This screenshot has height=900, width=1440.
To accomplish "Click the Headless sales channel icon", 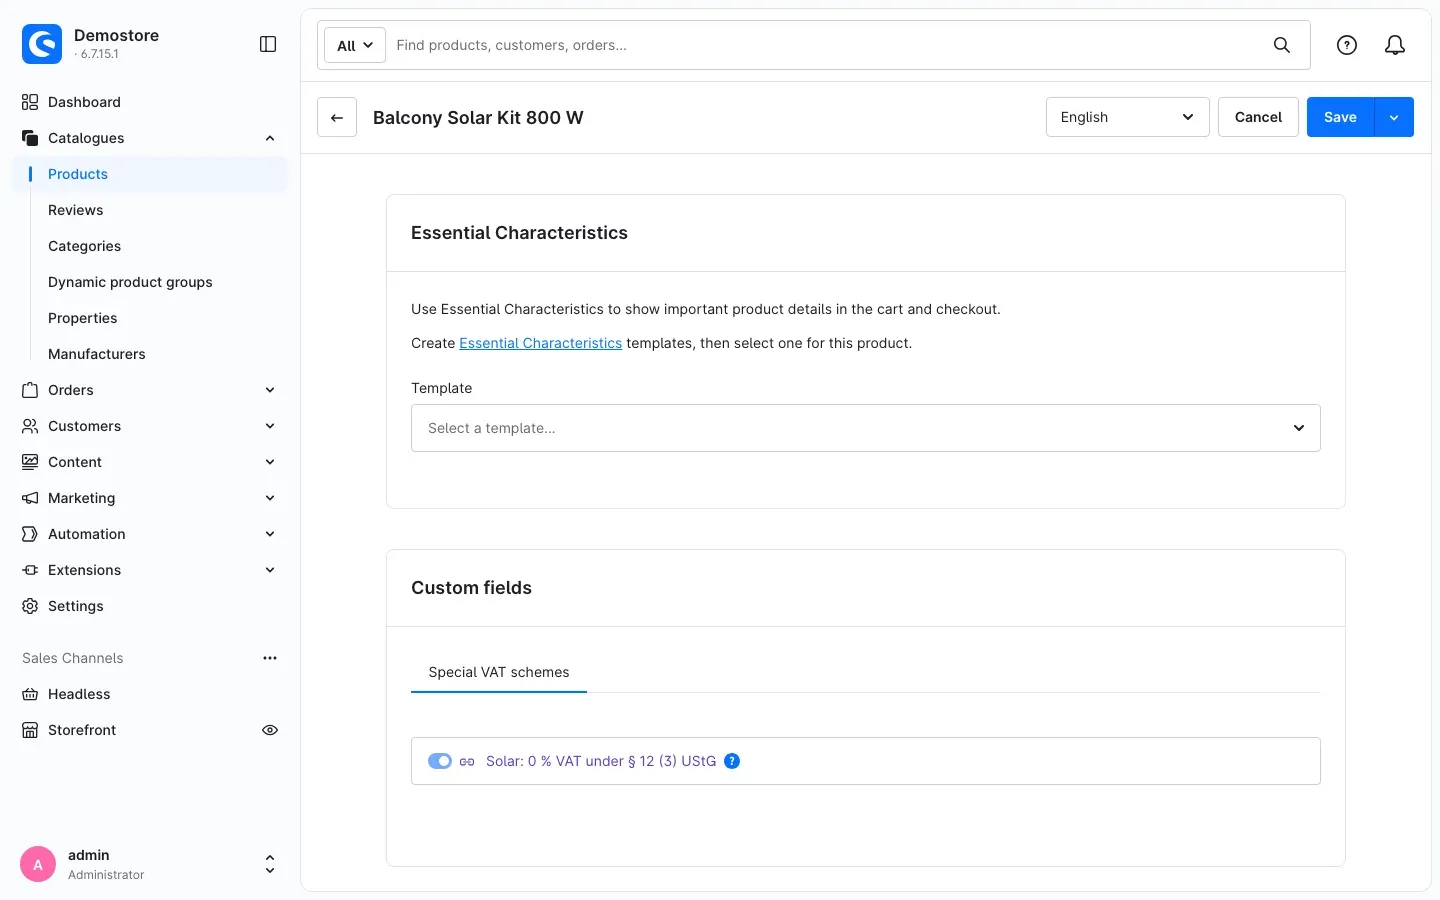I will pyautogui.click(x=30, y=694).
